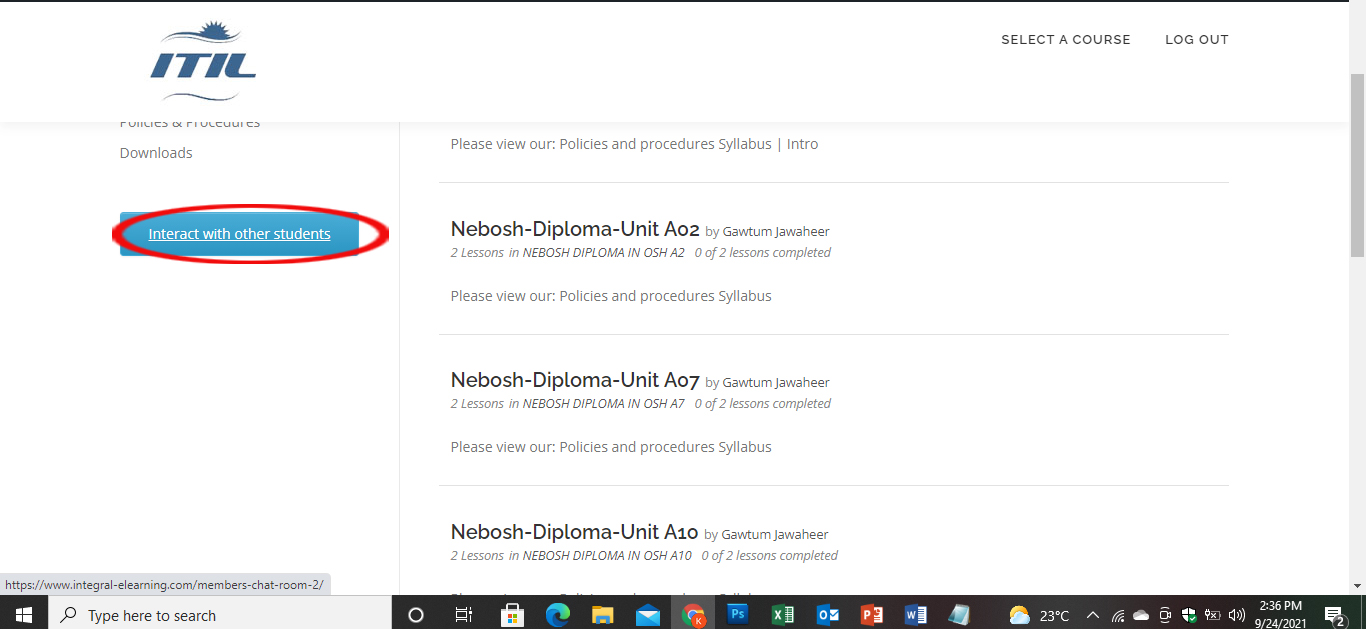Click the description text under Unit A02
Viewport: 1366px width, 629px height.
click(611, 296)
